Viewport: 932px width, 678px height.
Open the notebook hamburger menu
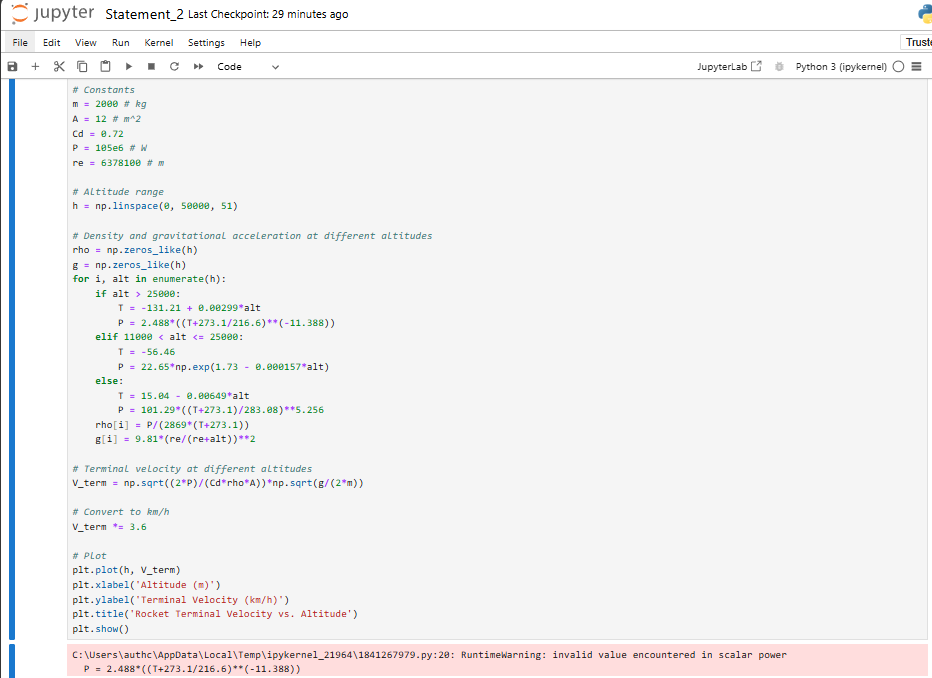coord(916,66)
